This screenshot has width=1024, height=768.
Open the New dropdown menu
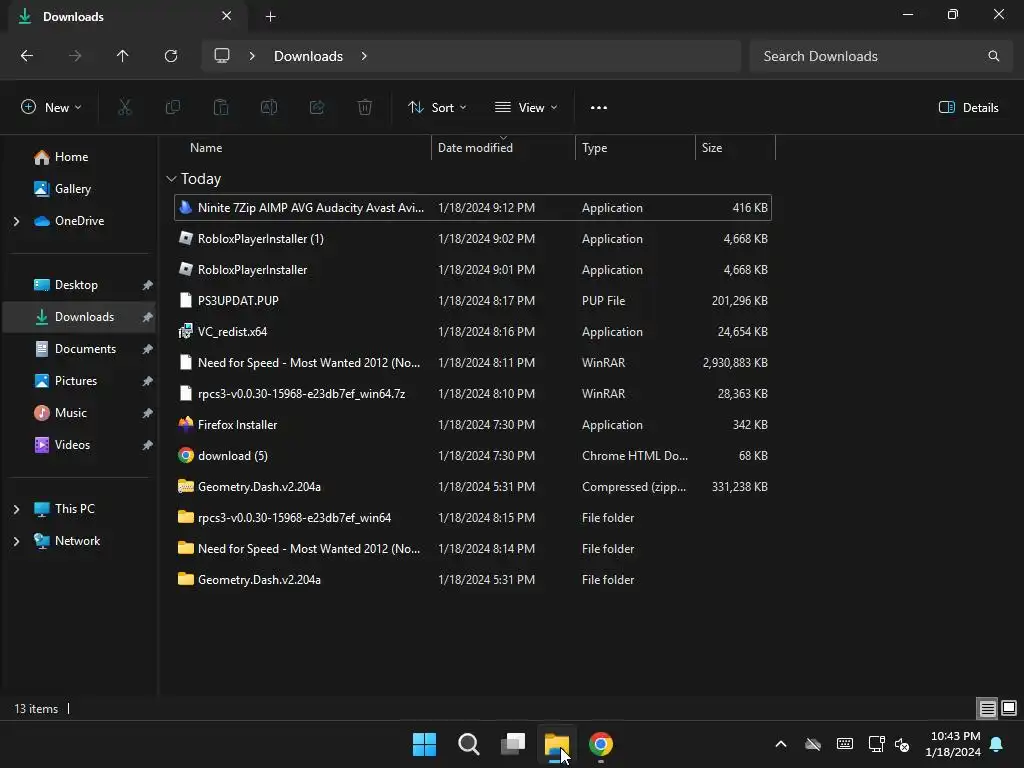tap(51, 108)
